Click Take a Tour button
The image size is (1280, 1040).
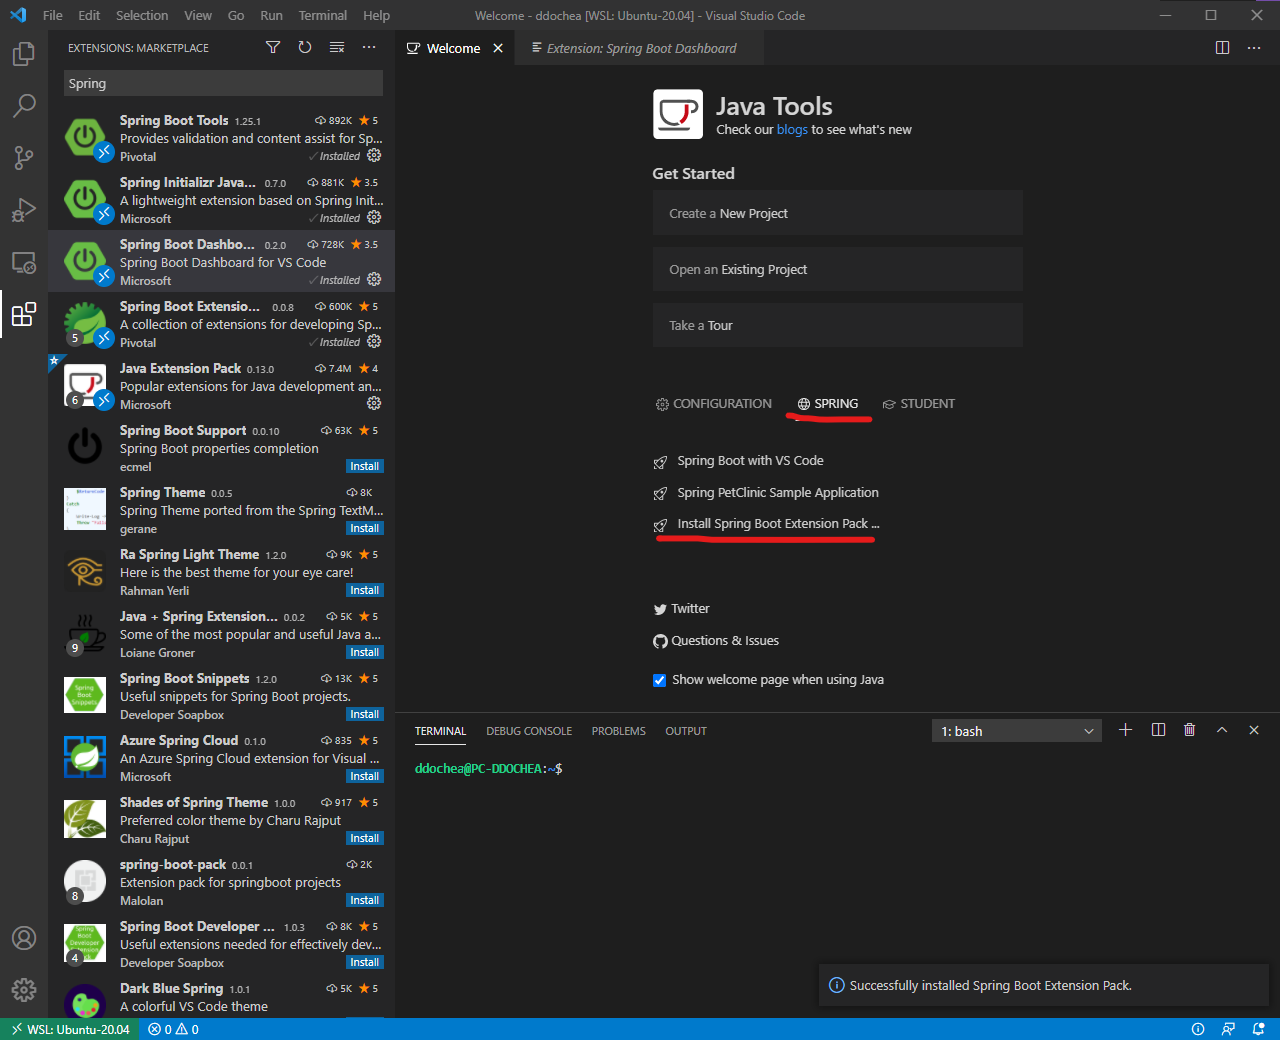pos(838,325)
